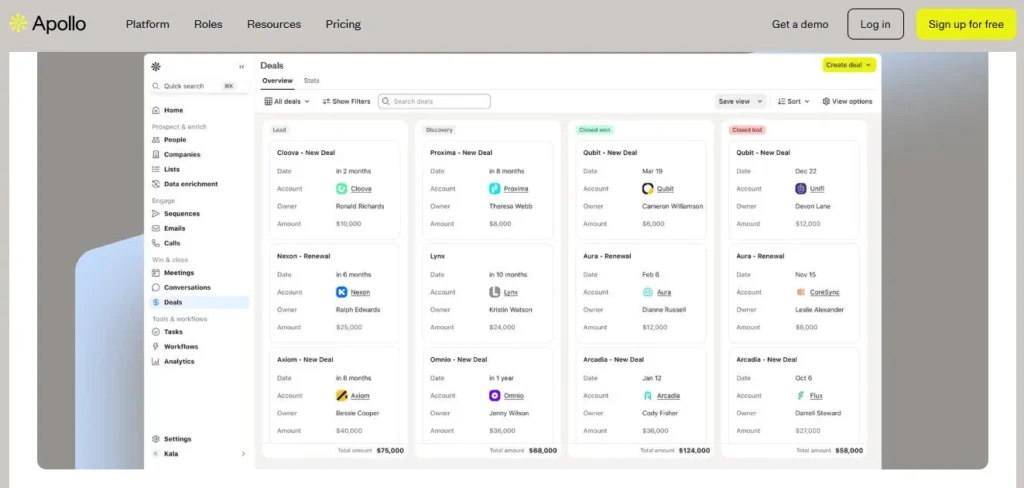
Task: Click the Cloova account link
Action: 360,189
